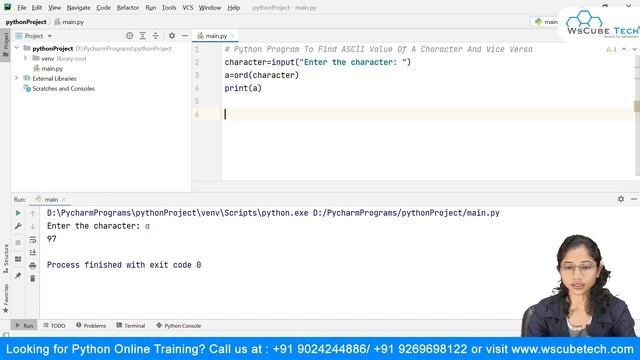Open the View menu

[54, 8]
